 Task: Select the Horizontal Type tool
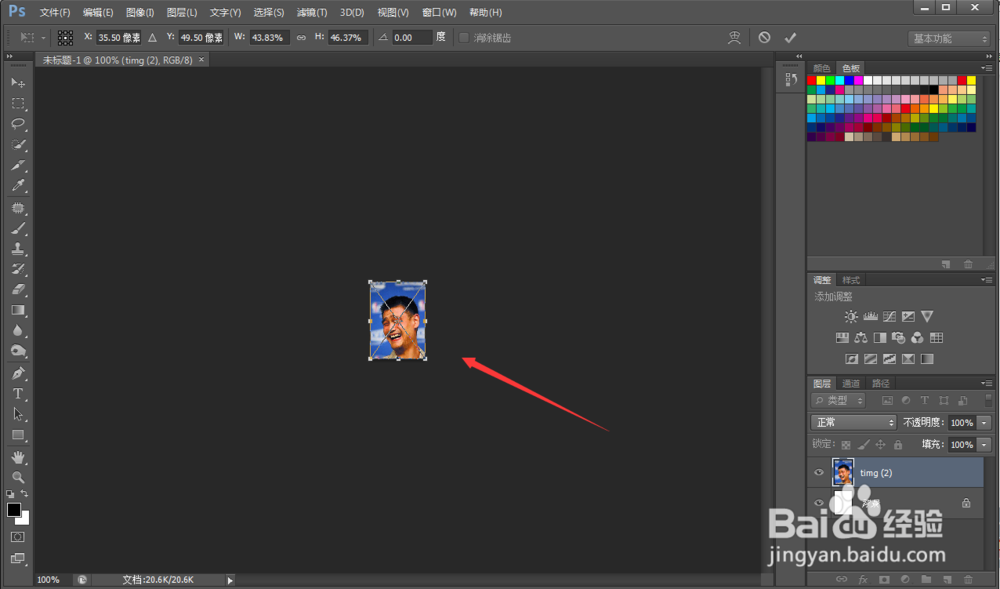point(18,394)
